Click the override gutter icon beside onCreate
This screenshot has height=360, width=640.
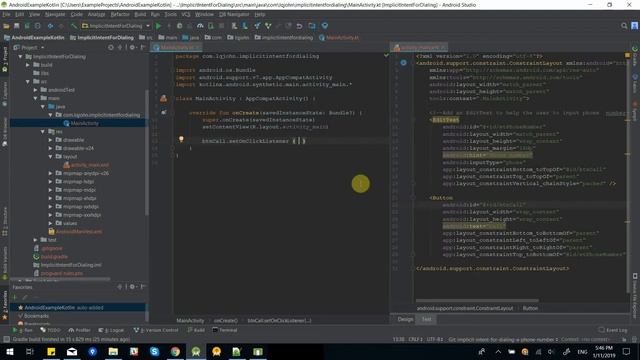click(164, 112)
